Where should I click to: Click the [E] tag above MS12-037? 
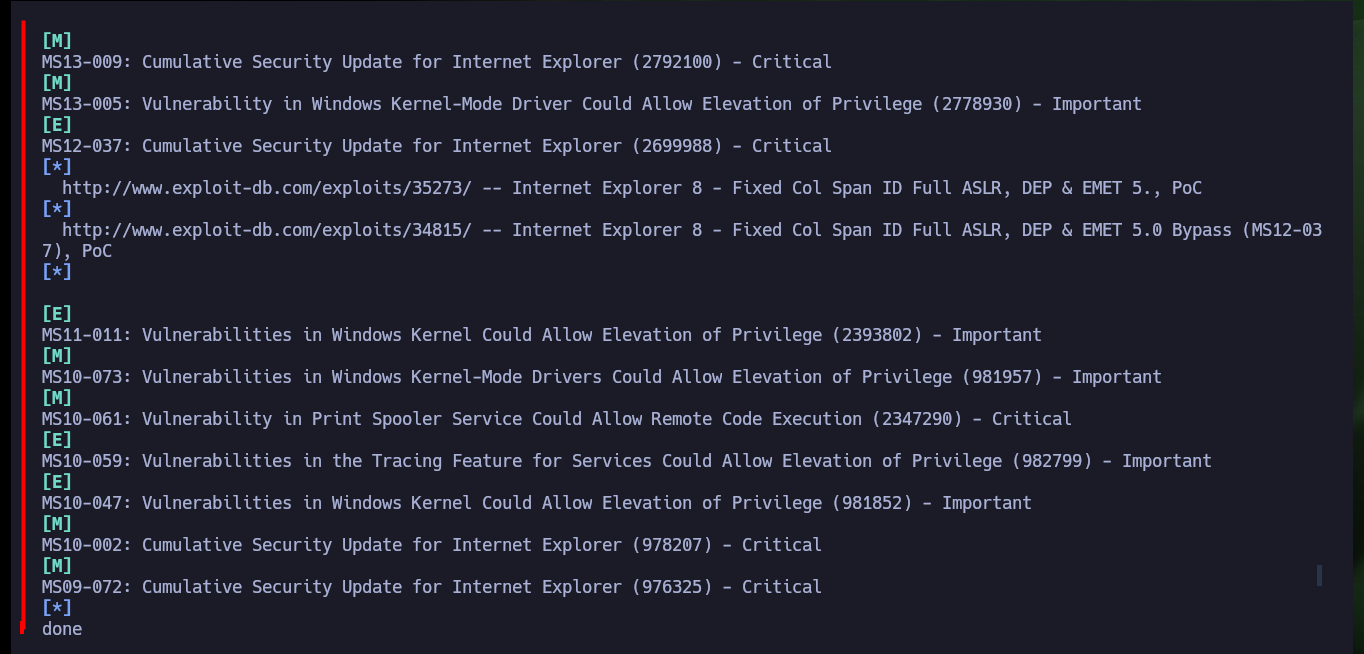click(x=57, y=125)
